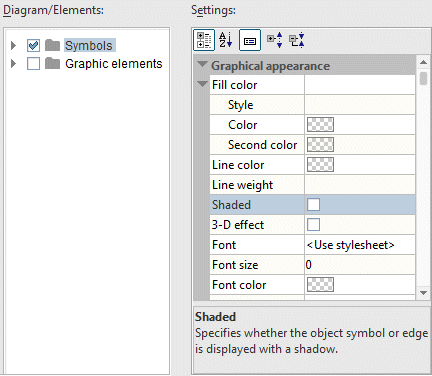Collapse the Fill color property group
Image resolution: width=432 pixels, height=376 pixels.
click(x=202, y=84)
